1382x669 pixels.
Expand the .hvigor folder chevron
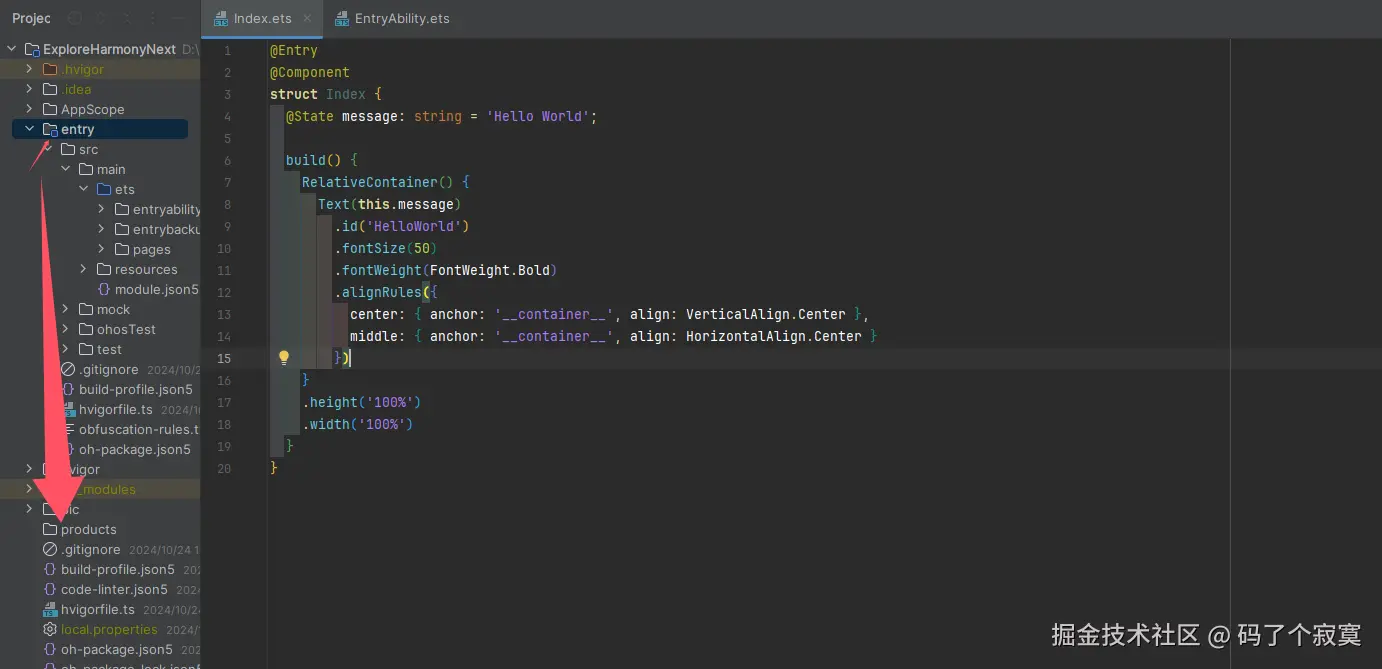point(30,69)
